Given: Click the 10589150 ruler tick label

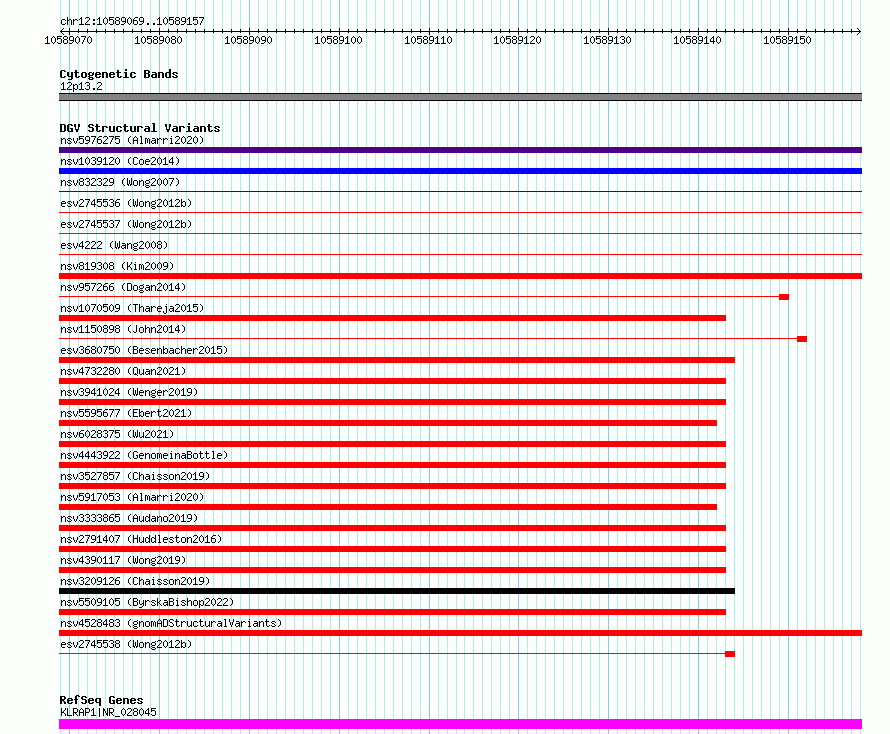Looking at the screenshot, I should click(x=787, y=40).
